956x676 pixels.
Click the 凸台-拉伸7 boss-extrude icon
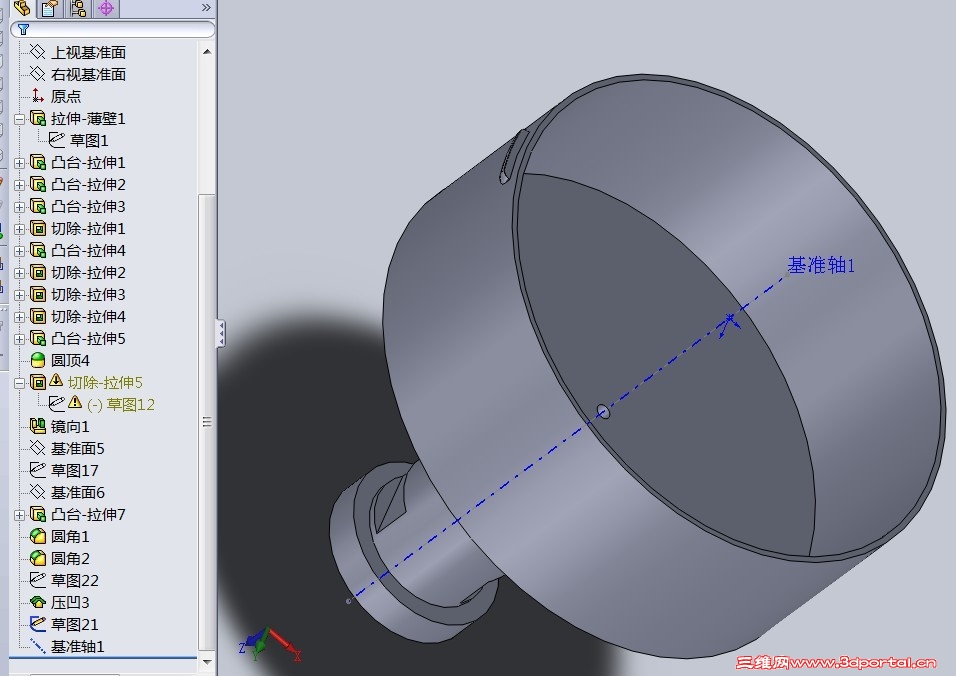point(38,513)
